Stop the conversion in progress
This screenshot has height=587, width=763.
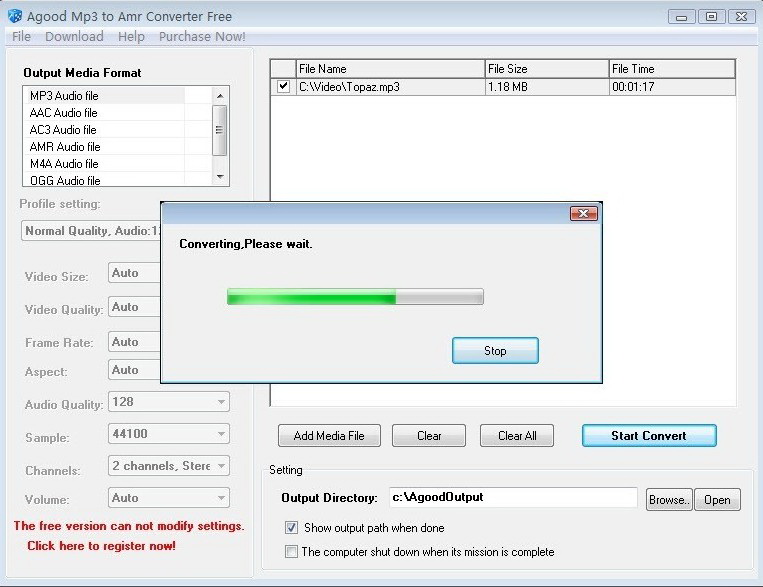495,350
